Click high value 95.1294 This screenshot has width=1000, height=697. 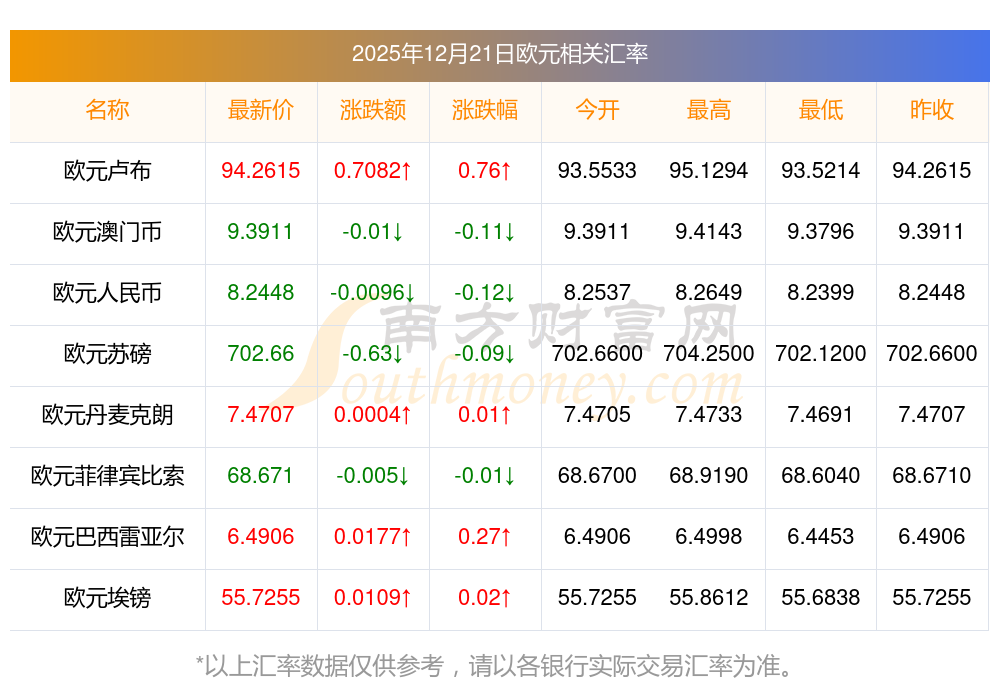pos(709,170)
